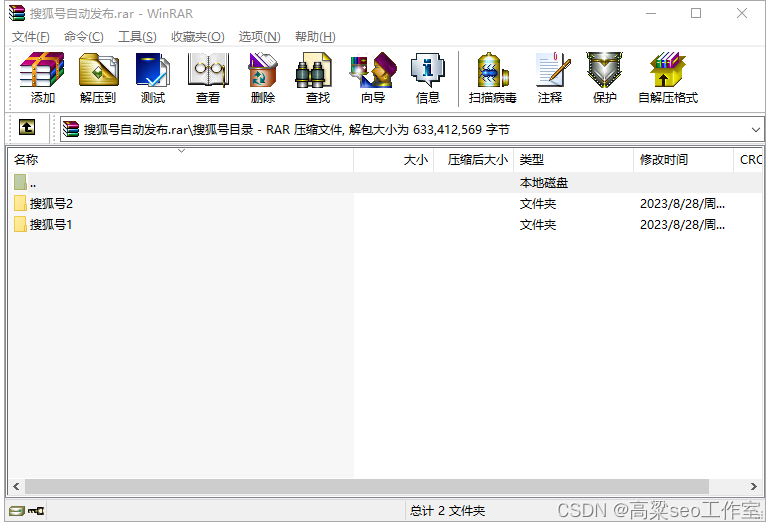Minimize the WinRAR window
Screen dimensions: 775x530
click(x=651, y=13)
